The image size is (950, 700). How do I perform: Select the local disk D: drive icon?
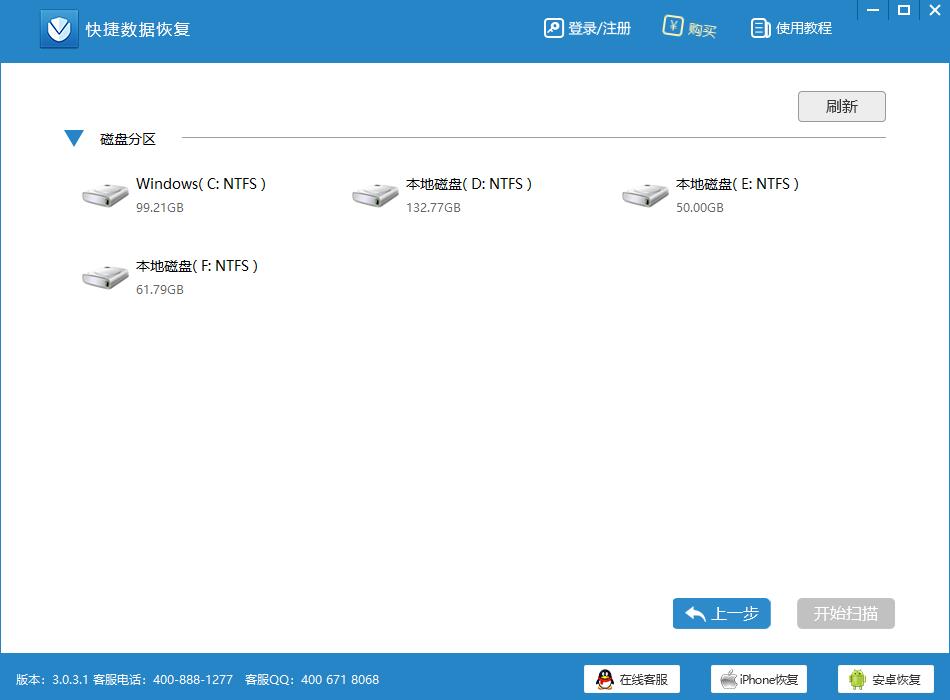pos(375,195)
